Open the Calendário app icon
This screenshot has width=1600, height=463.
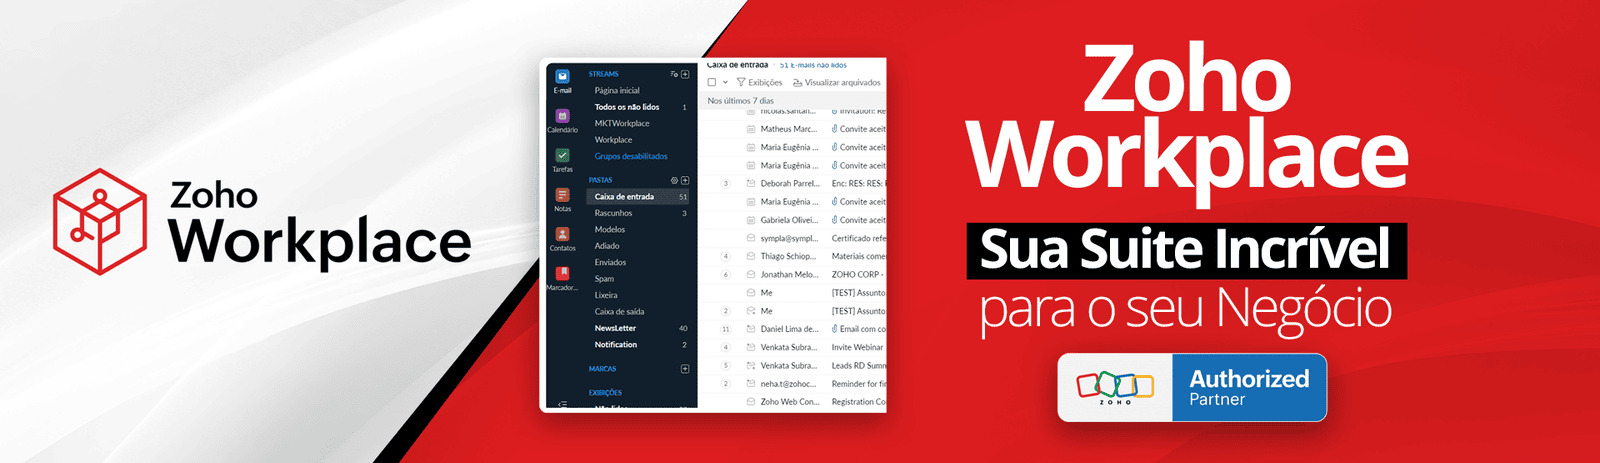(x=562, y=116)
